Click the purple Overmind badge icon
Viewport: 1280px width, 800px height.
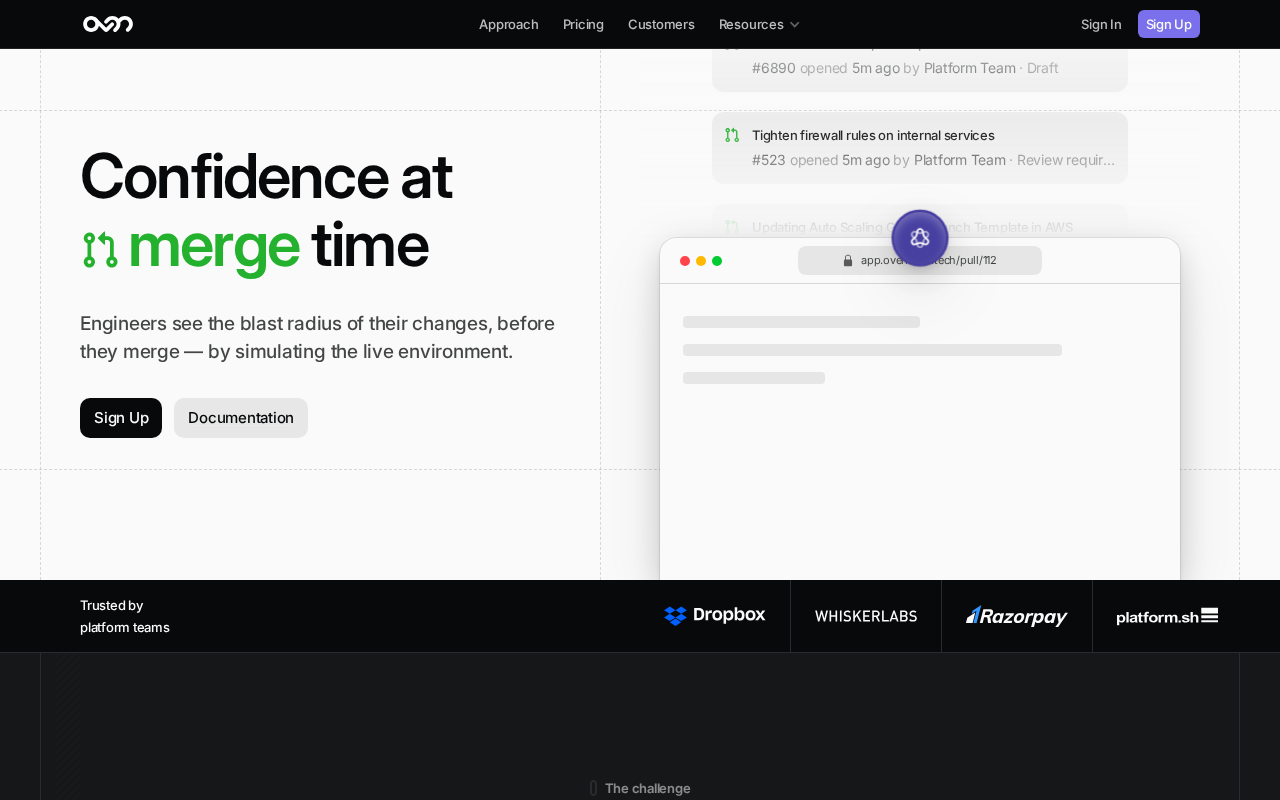pos(920,238)
